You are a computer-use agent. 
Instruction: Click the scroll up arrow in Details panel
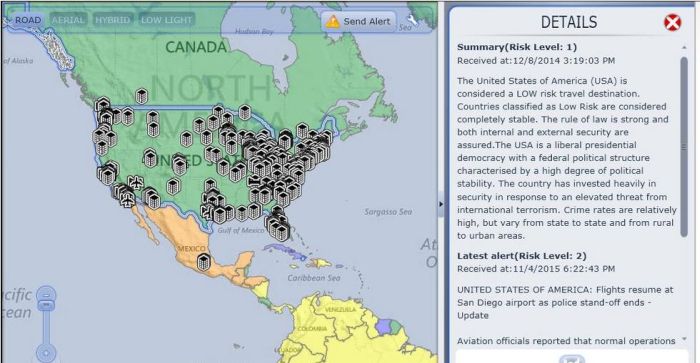click(x=684, y=47)
